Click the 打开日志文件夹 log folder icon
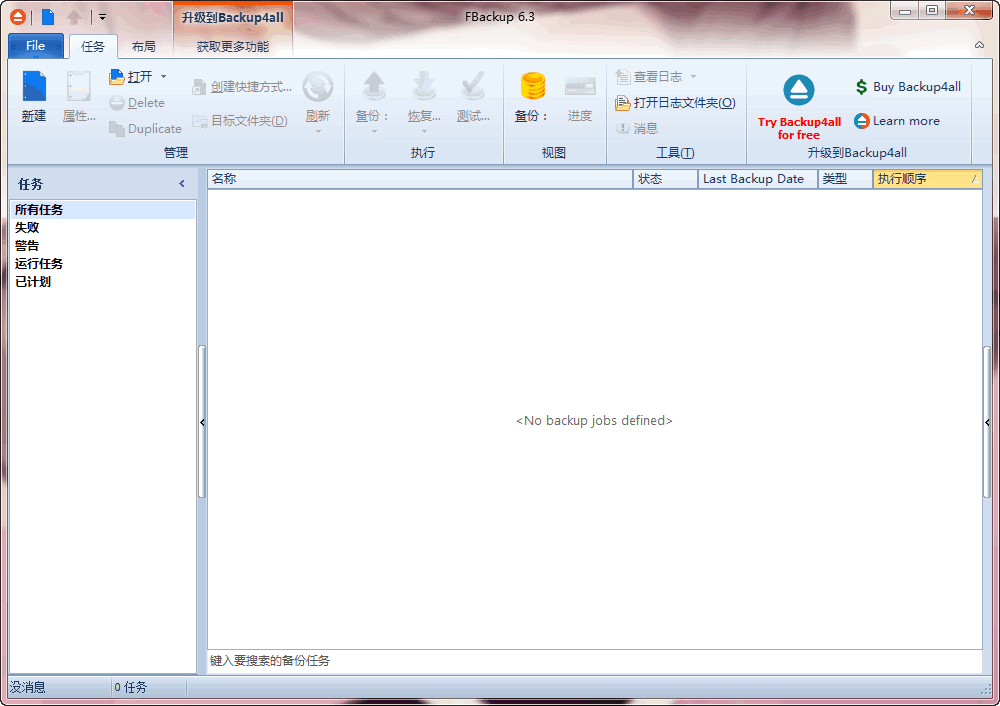This screenshot has height=706, width=1000. [623, 103]
